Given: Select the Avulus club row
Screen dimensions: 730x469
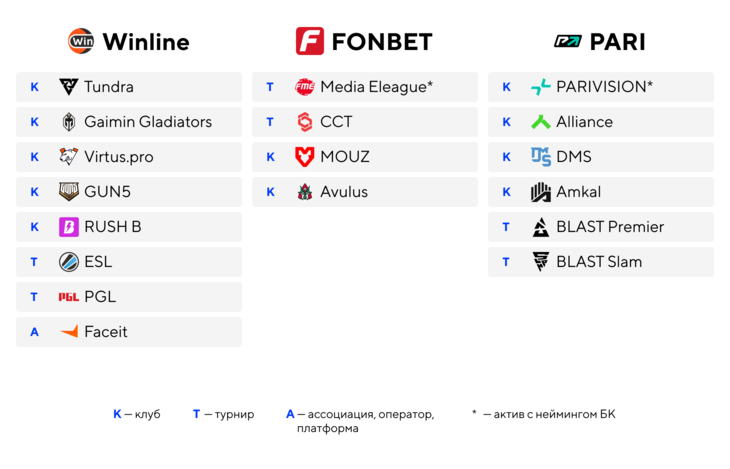Looking at the screenshot, I should pos(365,192).
